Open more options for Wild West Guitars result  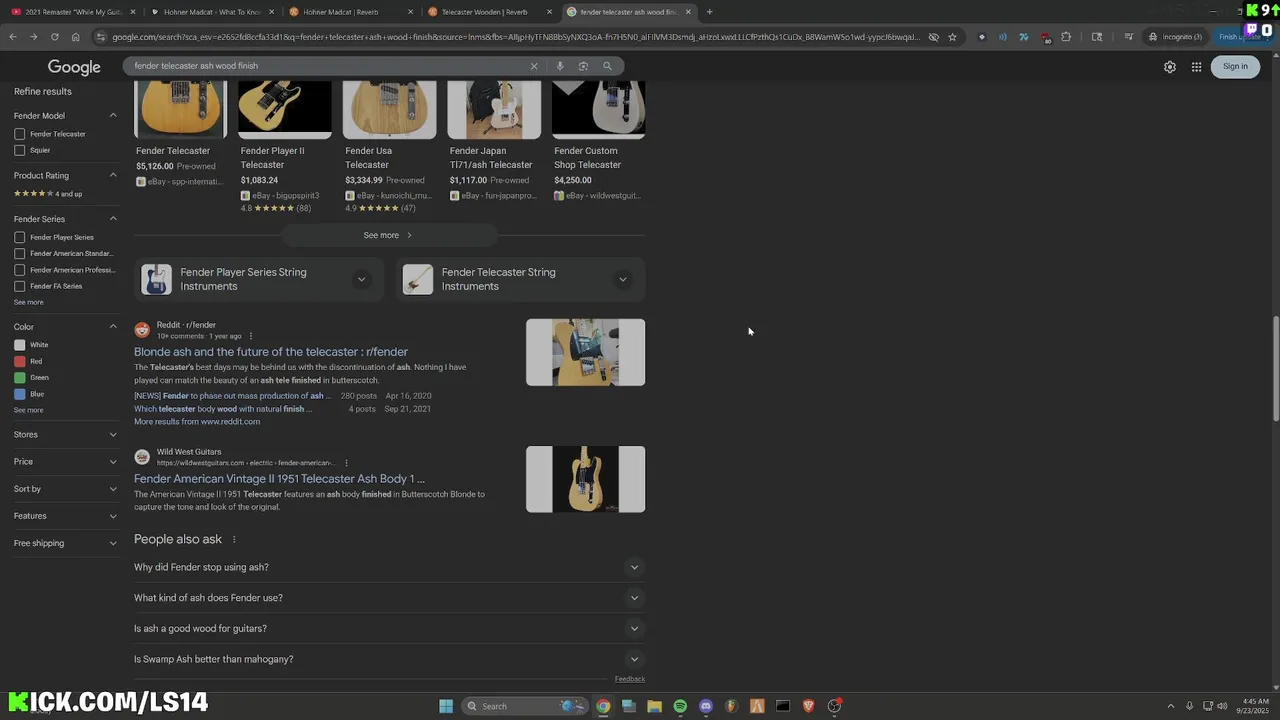(346, 463)
